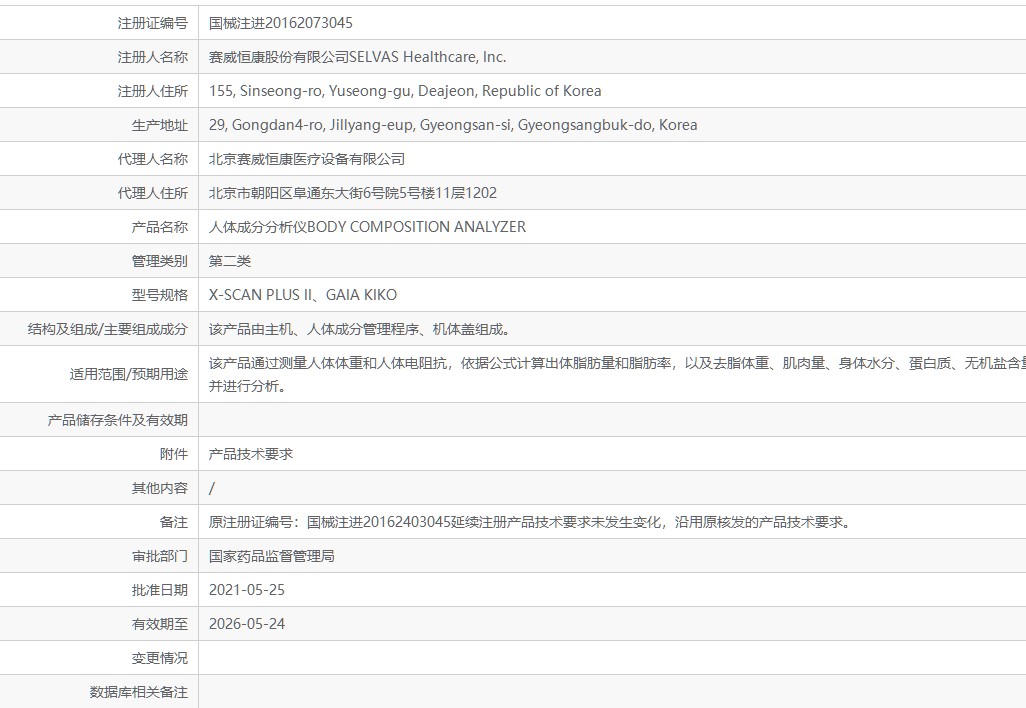Click model specification X-SCAN PLUS II
Viewport: 1026px width, 708px height.
(x=261, y=295)
